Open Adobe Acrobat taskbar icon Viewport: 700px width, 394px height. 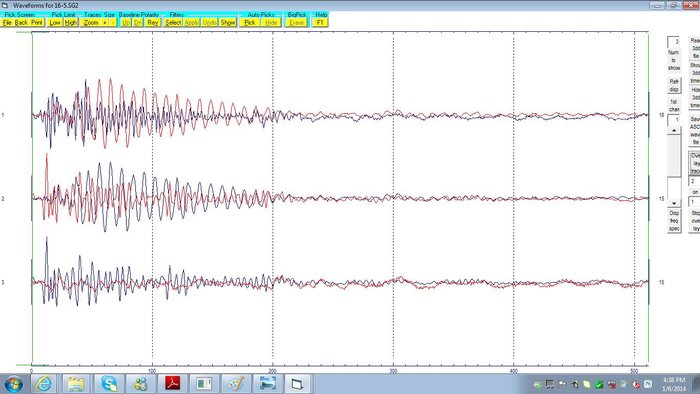[x=173, y=384]
